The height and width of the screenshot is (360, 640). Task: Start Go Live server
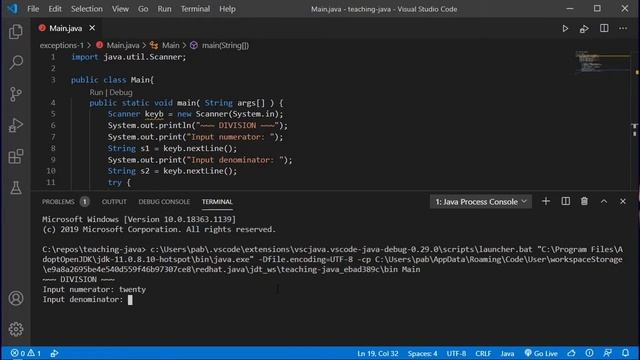tap(541, 353)
